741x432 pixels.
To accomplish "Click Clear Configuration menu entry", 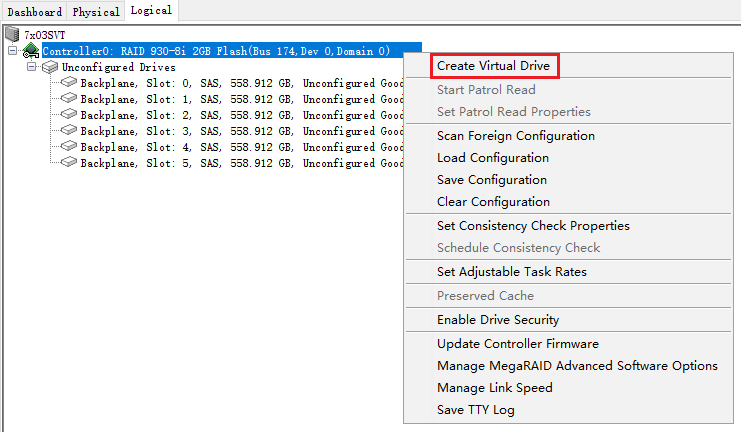I will [x=492, y=202].
